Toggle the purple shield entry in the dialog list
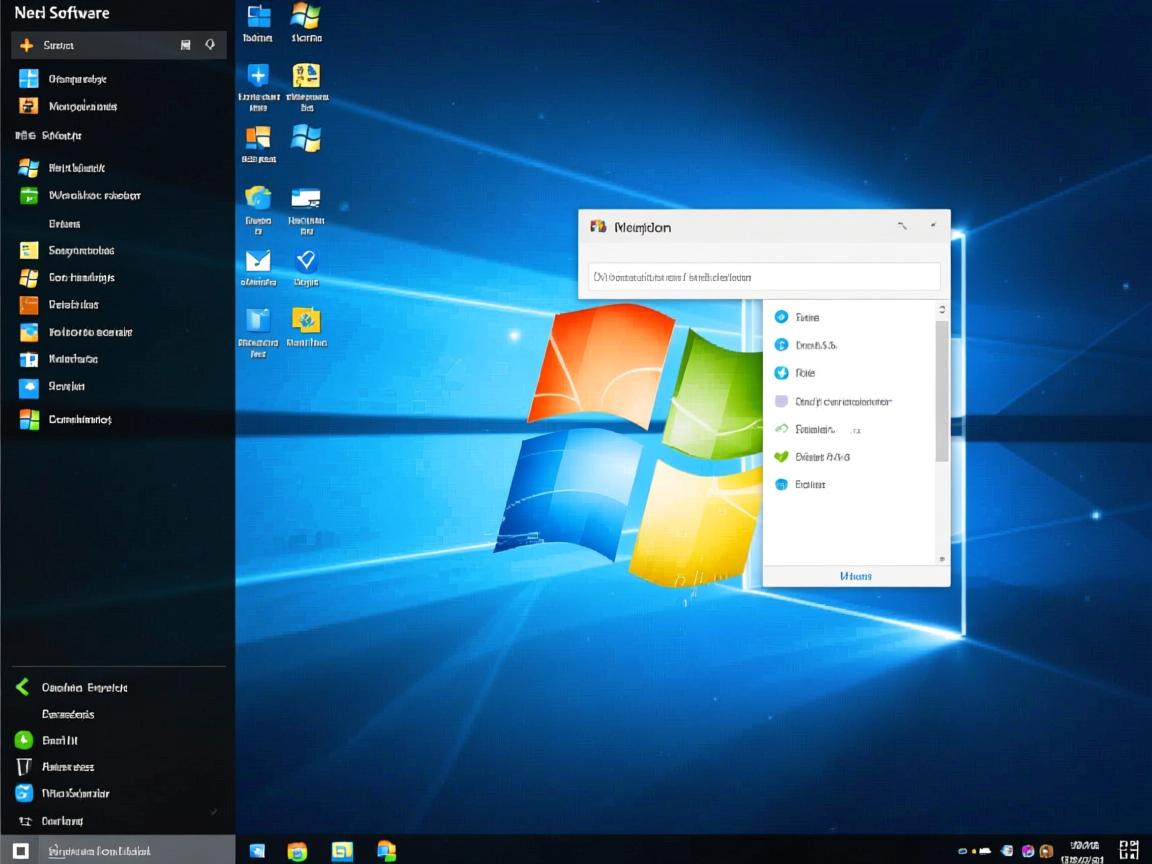Screen dimensions: 1152x864 click(x=781, y=401)
